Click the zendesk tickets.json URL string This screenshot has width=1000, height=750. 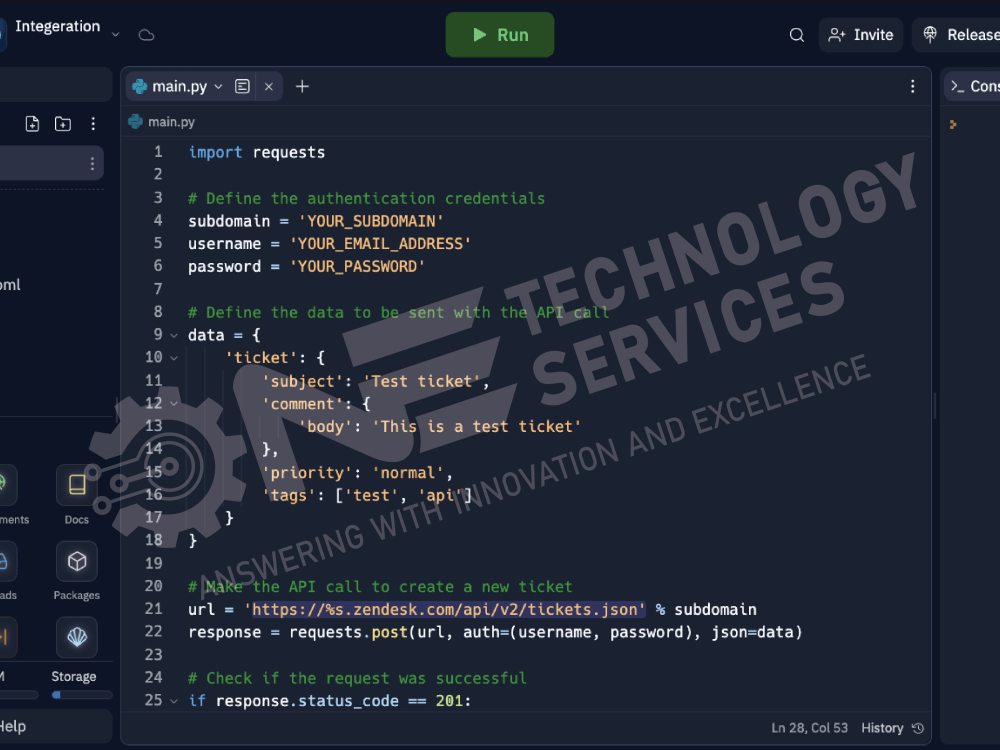[x=445, y=610]
